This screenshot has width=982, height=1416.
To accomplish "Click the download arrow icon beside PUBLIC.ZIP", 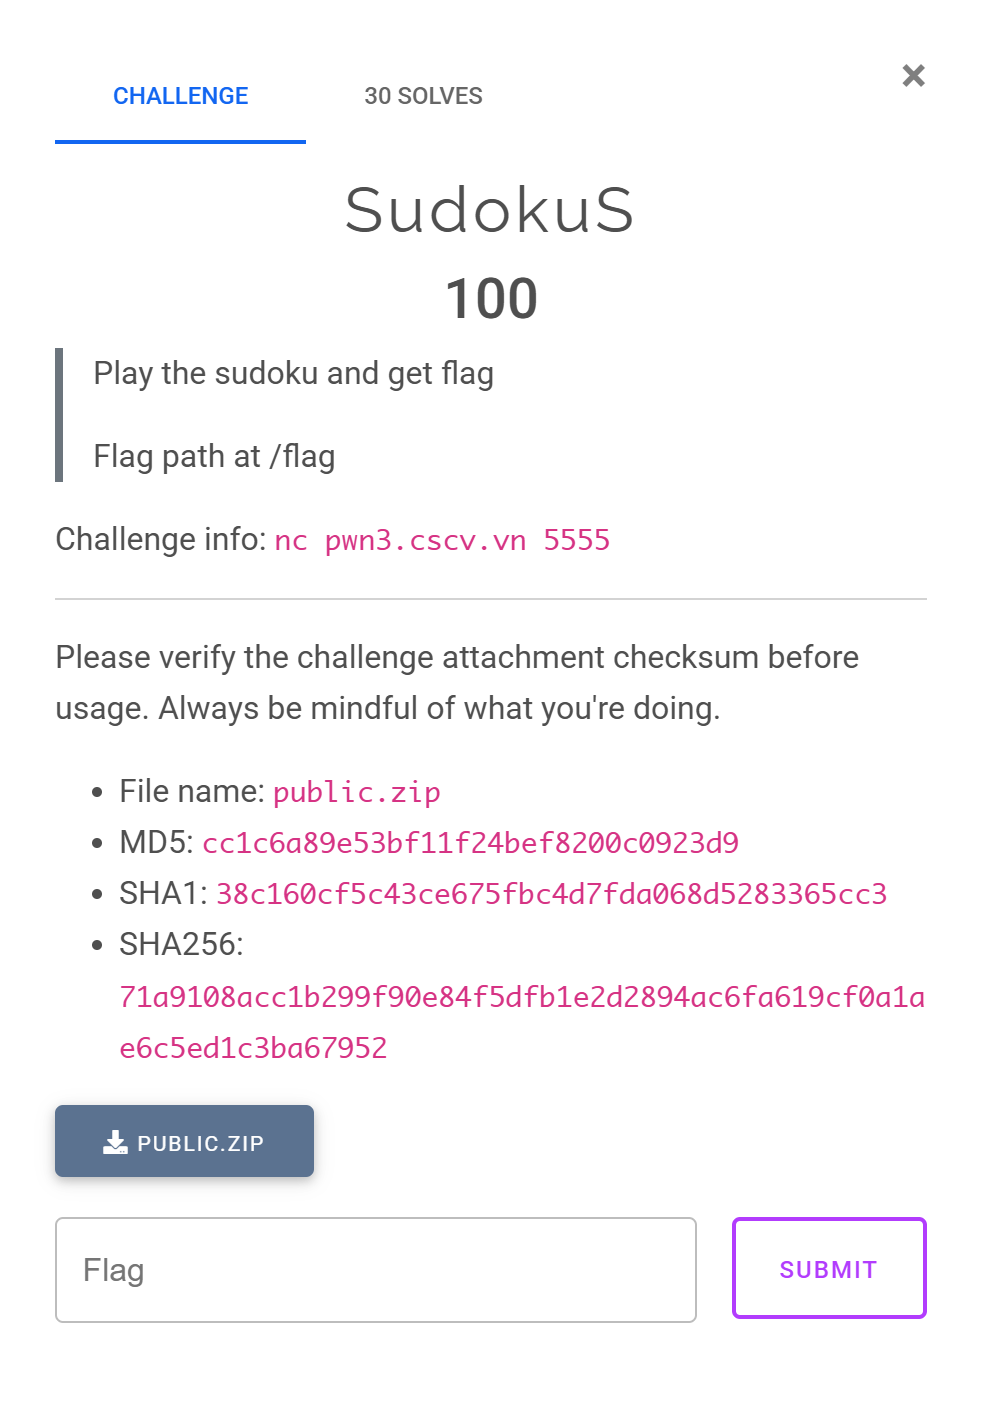I will 115,1142.
